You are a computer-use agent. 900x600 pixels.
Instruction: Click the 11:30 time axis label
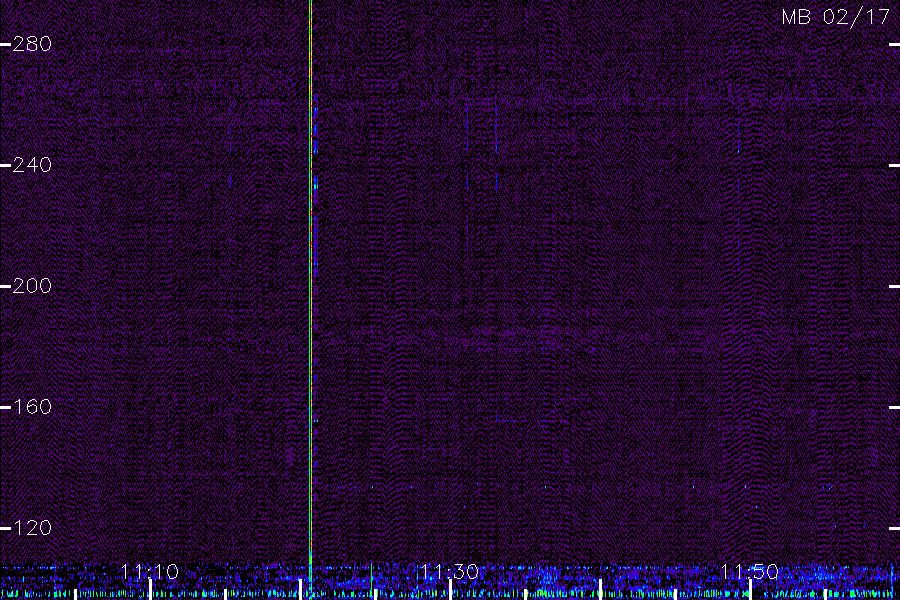449,572
